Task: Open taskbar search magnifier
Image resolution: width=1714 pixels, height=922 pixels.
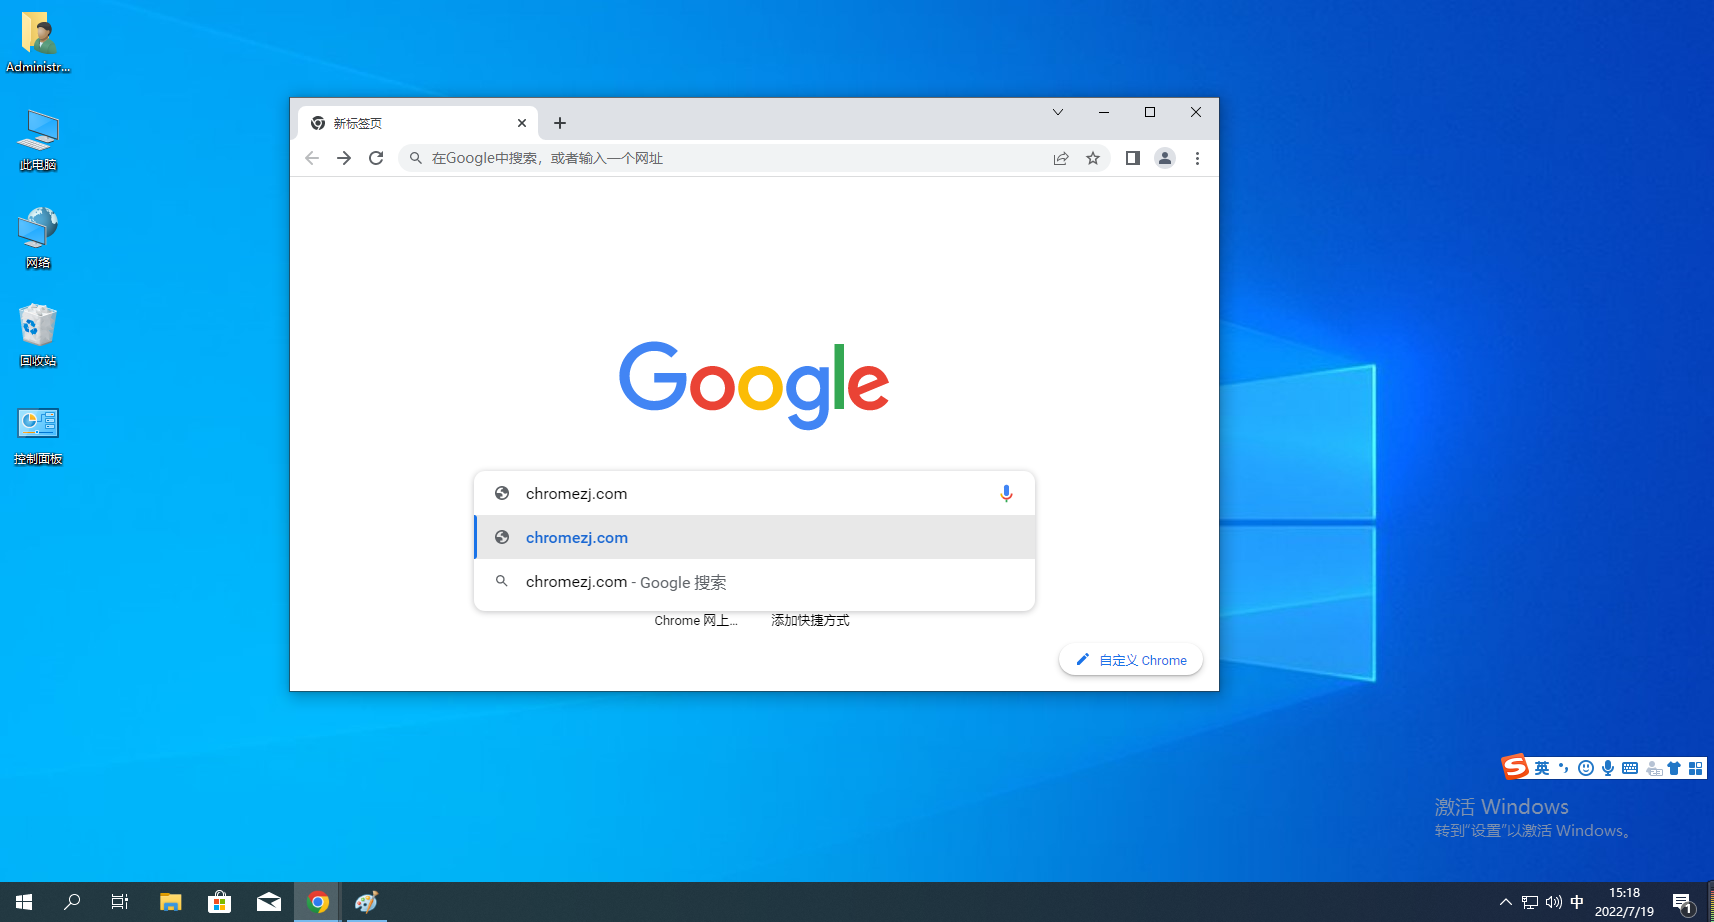Action: (72, 902)
